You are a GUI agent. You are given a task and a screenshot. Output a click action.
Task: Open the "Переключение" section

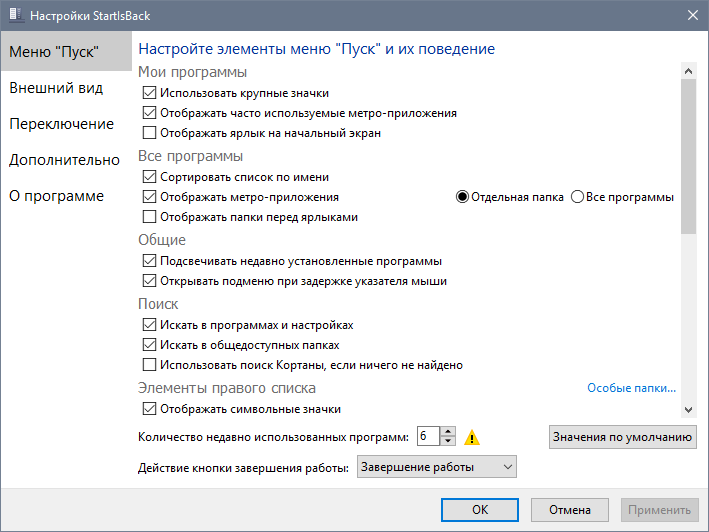(61, 124)
